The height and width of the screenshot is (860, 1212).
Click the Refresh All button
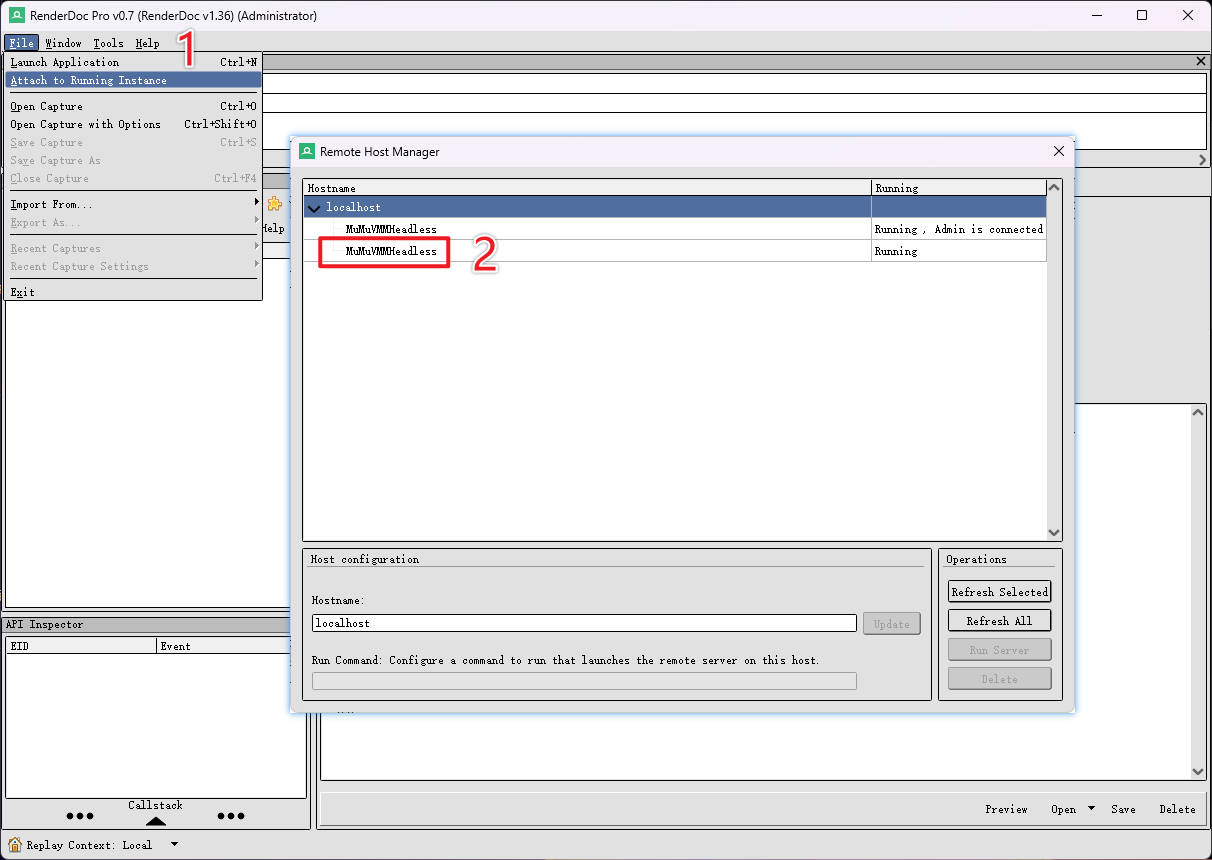pyautogui.click(x=999, y=621)
